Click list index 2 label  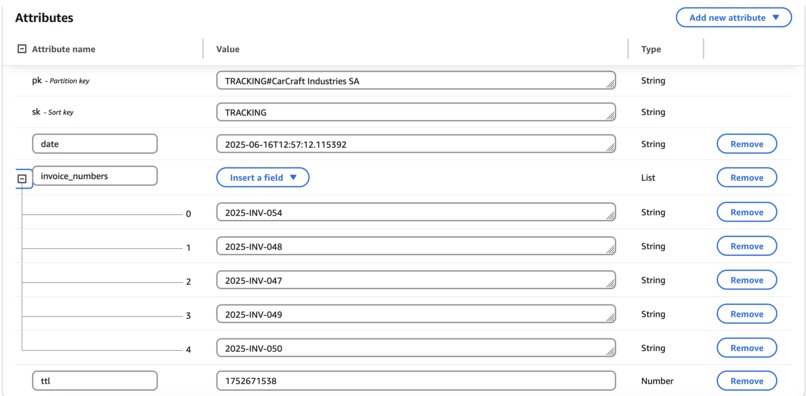(188, 282)
